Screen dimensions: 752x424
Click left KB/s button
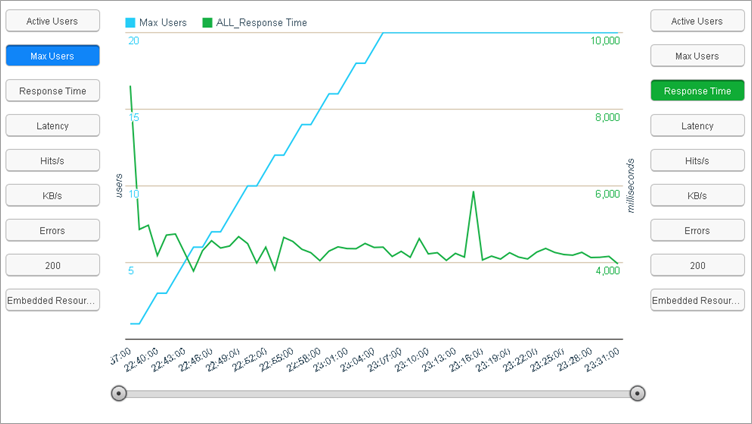point(53,195)
